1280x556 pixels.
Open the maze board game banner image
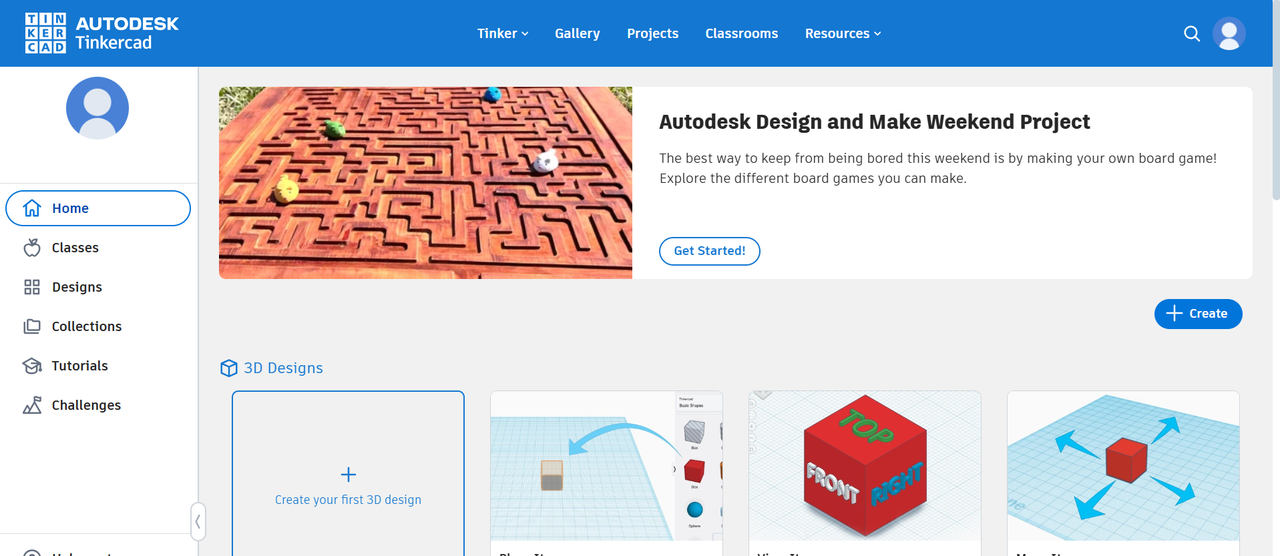pyautogui.click(x=426, y=182)
